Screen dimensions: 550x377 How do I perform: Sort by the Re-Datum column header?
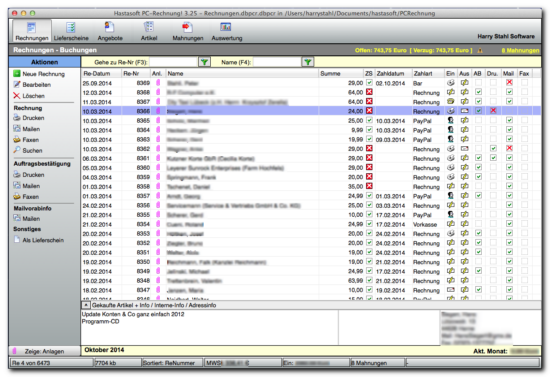pyautogui.click(x=102, y=73)
